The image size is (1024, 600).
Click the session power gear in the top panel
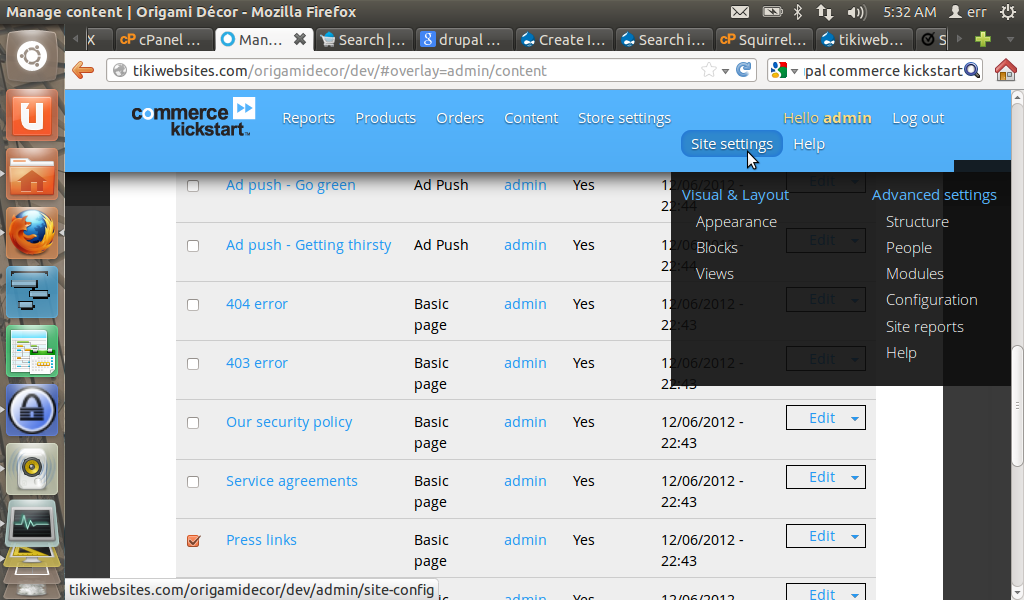pos(1010,12)
